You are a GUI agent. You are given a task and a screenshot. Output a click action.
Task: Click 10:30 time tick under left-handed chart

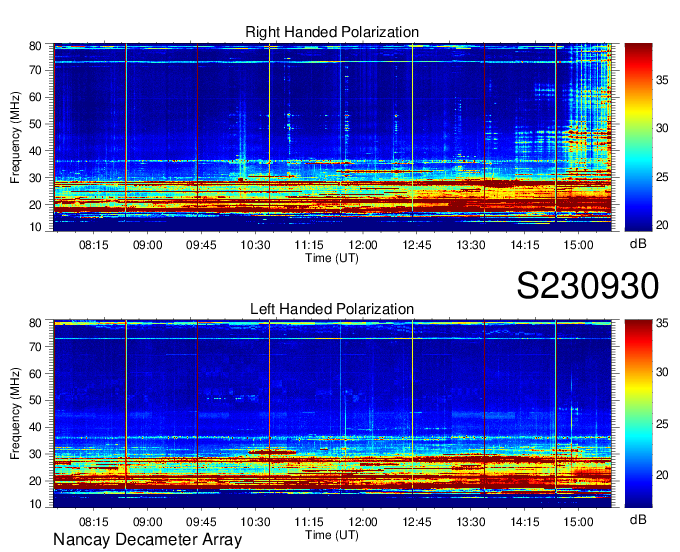[255, 522]
